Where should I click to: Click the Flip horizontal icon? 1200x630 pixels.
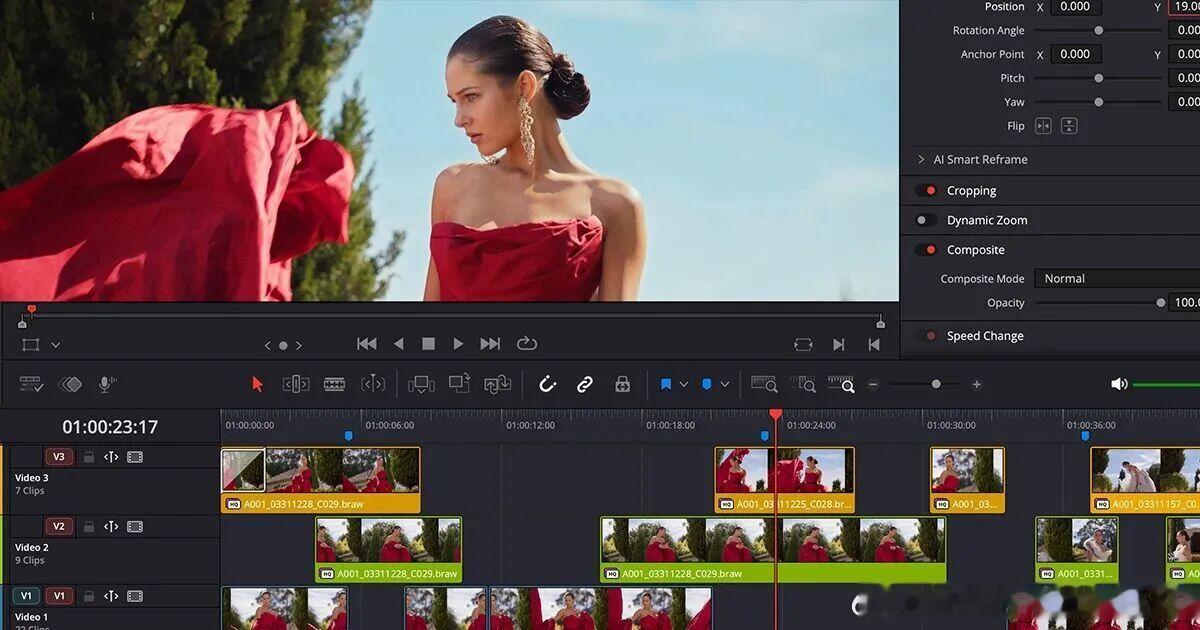(1043, 126)
